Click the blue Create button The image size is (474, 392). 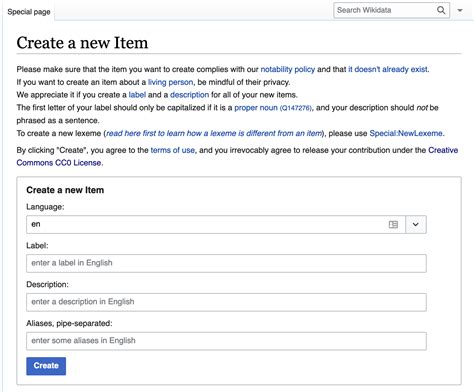coord(46,366)
